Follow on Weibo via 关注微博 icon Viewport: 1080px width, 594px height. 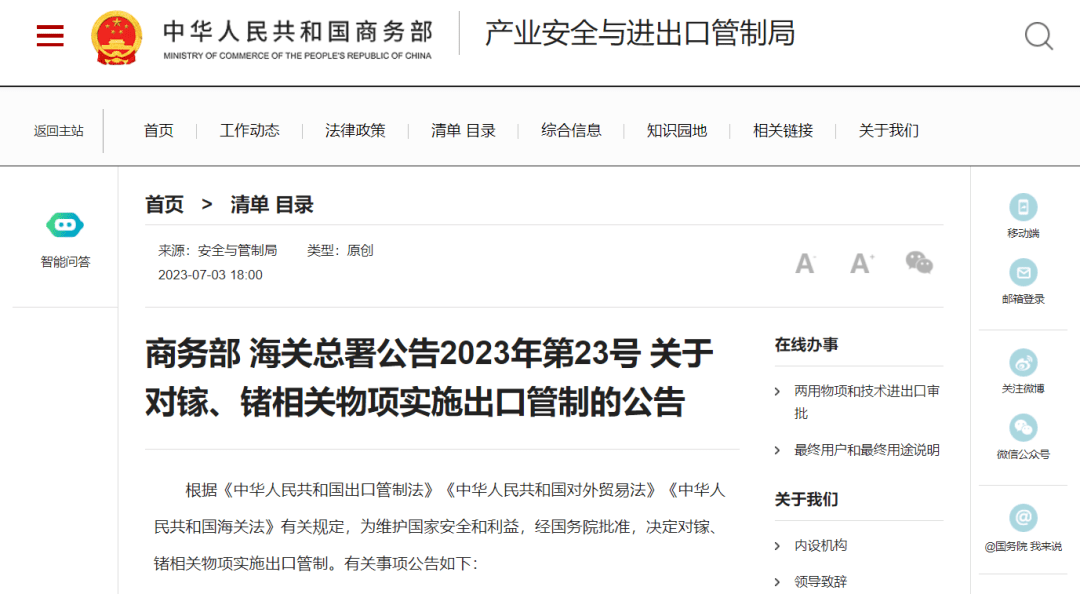[1023, 362]
